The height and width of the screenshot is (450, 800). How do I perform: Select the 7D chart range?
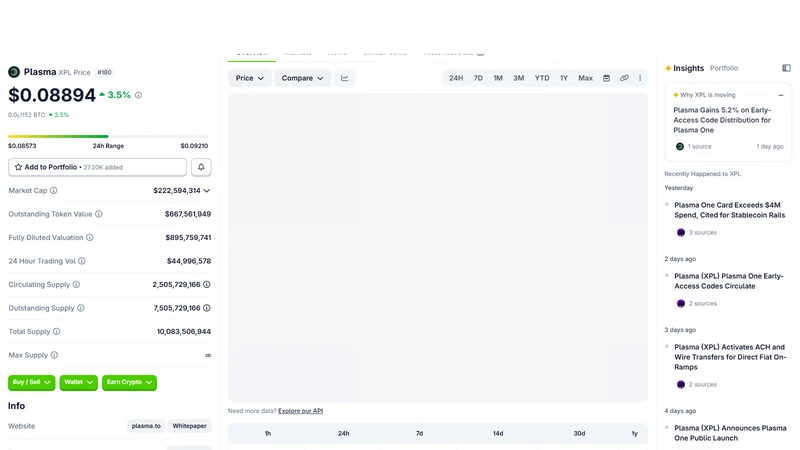[x=478, y=78]
